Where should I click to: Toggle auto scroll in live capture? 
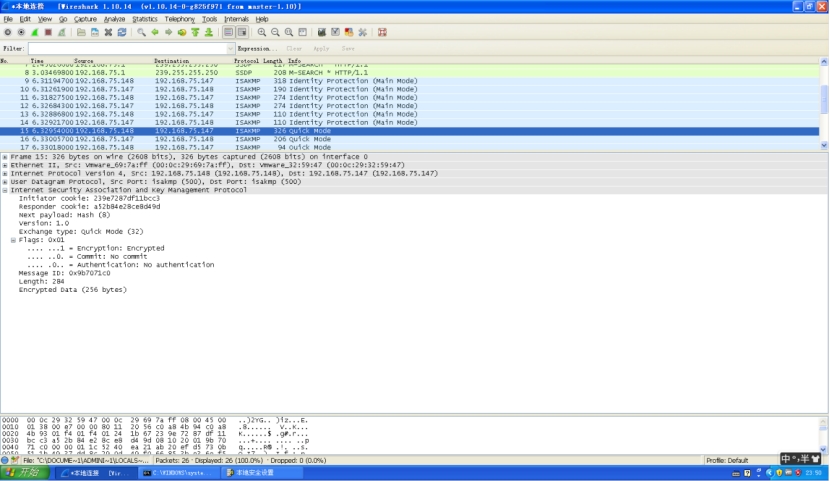241,32
